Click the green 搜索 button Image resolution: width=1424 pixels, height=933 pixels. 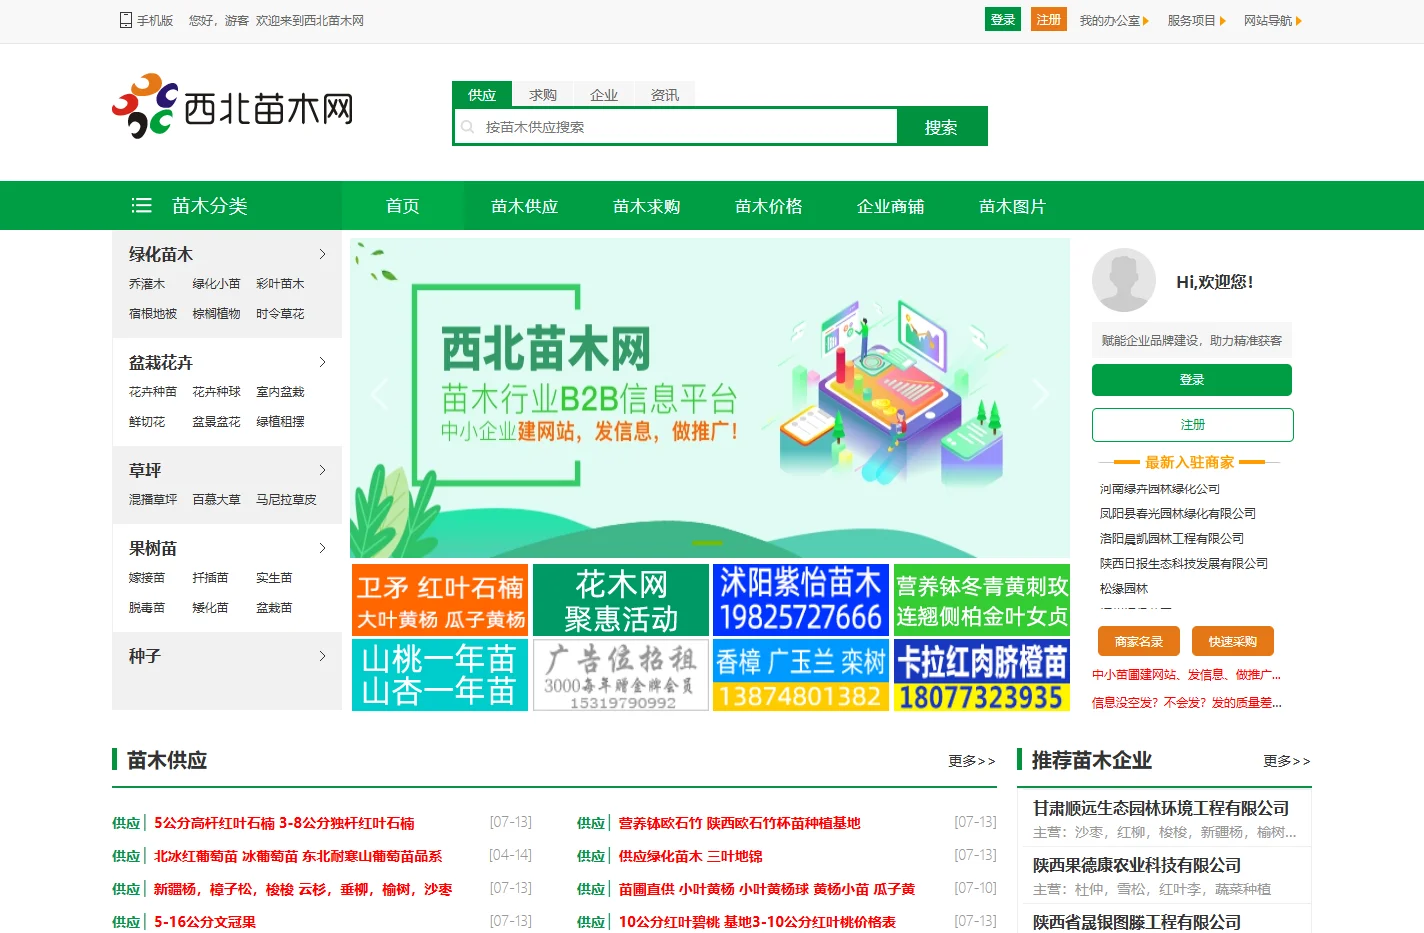coord(941,127)
